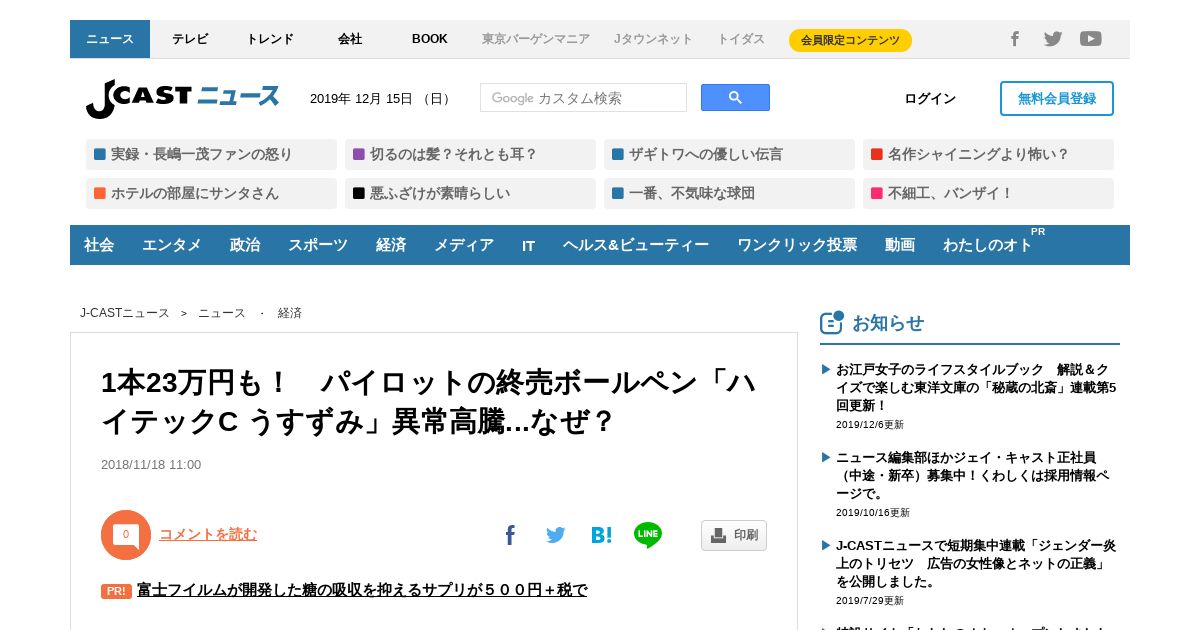Click the ログイン link
Image resolution: width=1200 pixels, height=630 pixels.
point(930,98)
